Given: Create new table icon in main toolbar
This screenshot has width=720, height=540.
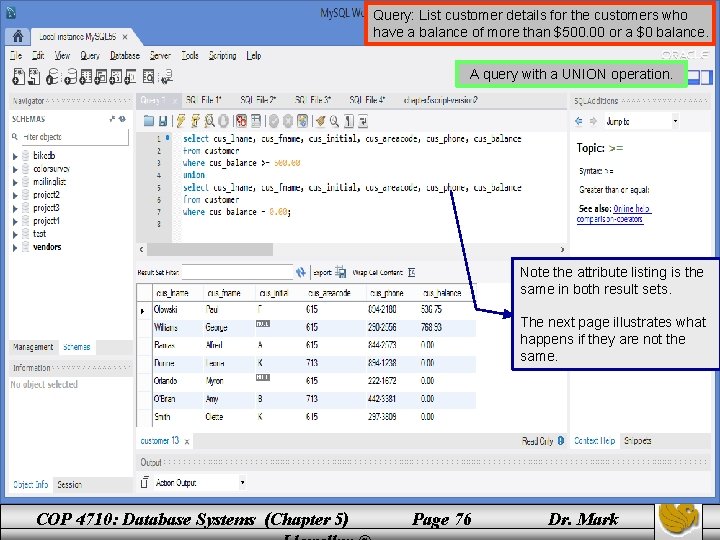Looking at the screenshot, I should [86, 77].
